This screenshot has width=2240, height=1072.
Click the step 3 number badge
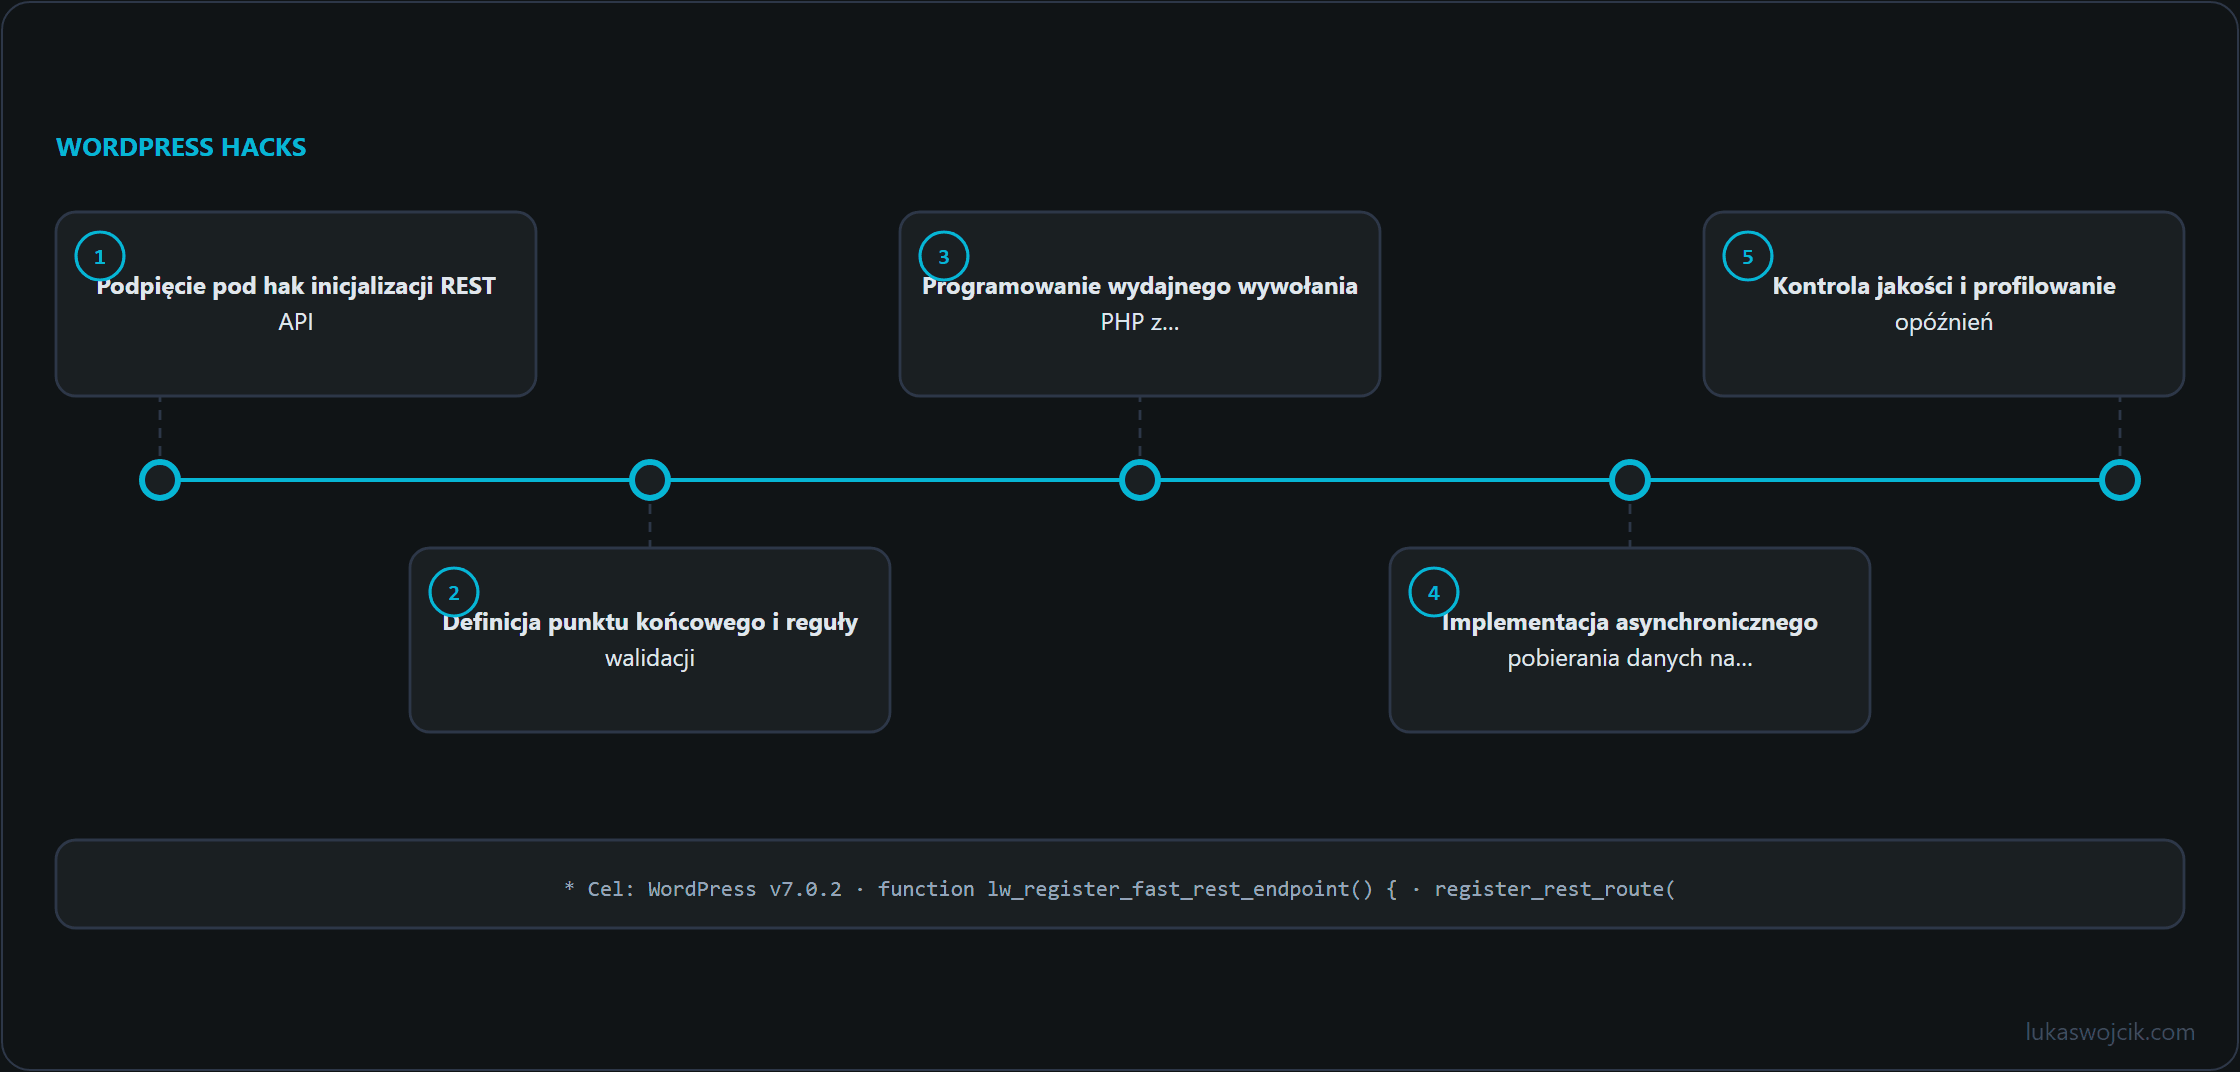click(x=944, y=256)
